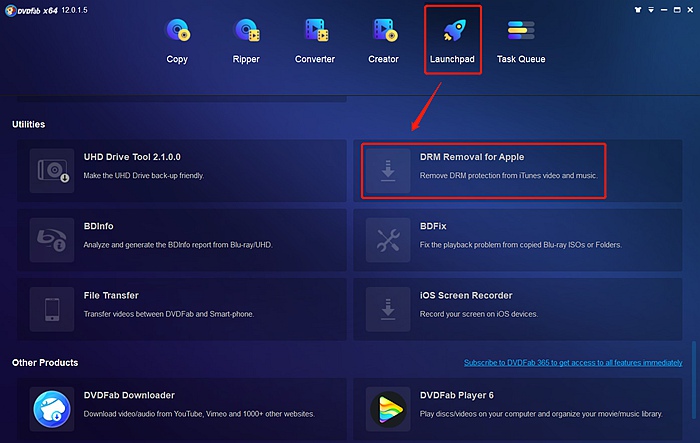Open DRM Removal for Apple title
Screen dimensions: 700x443
[x=472, y=157]
